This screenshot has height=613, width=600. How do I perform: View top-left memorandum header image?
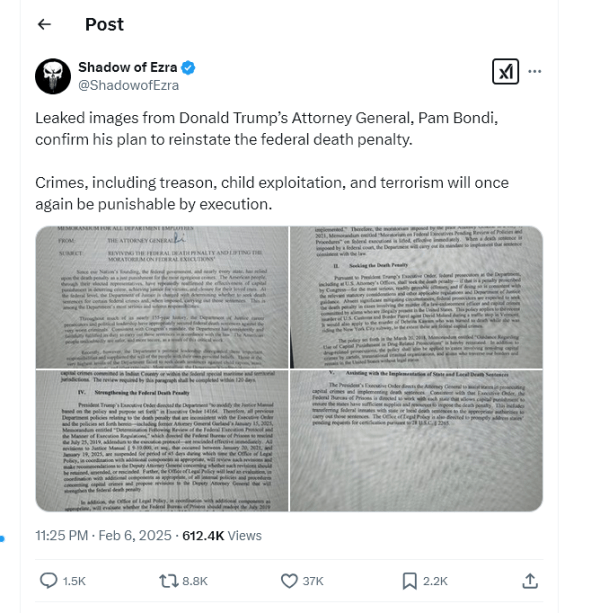(x=162, y=297)
